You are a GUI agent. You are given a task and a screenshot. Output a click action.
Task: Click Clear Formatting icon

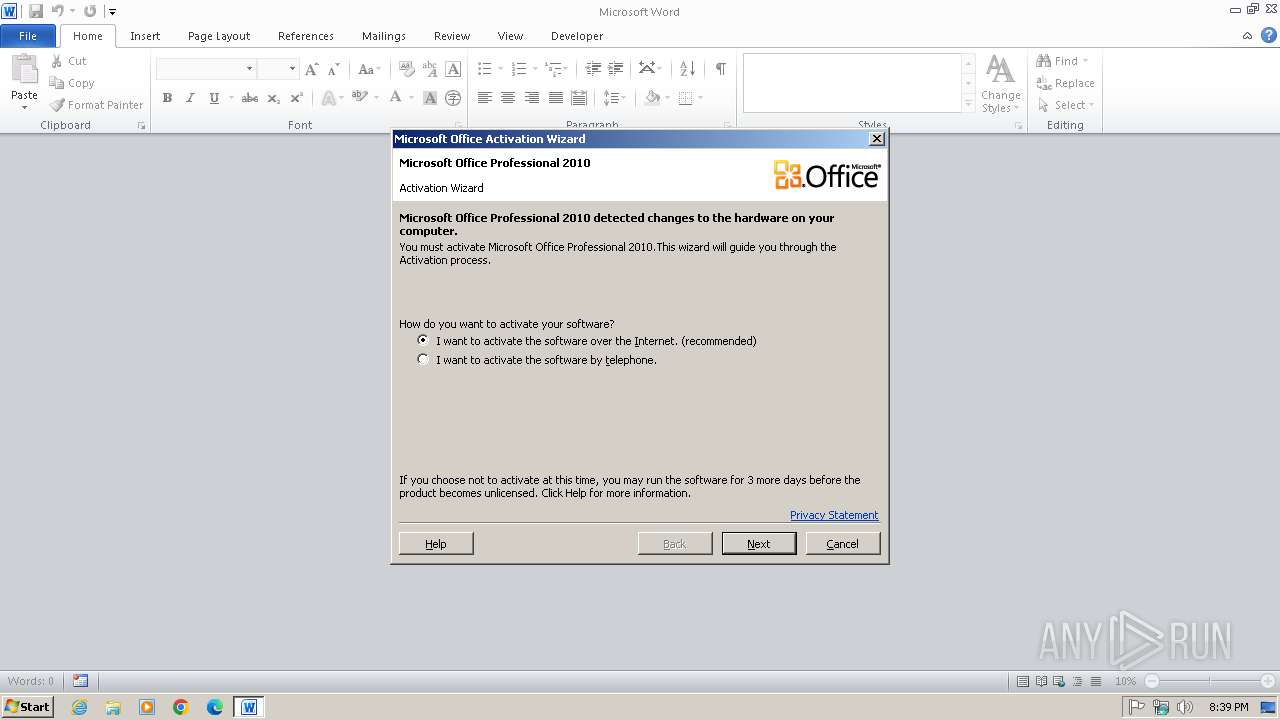point(407,69)
